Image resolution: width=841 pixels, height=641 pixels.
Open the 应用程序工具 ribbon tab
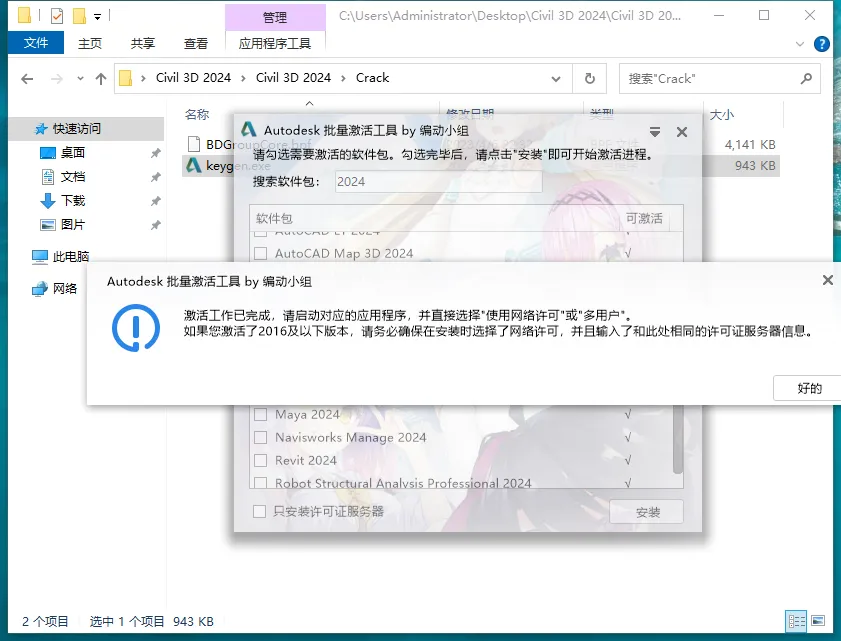[x=275, y=43]
